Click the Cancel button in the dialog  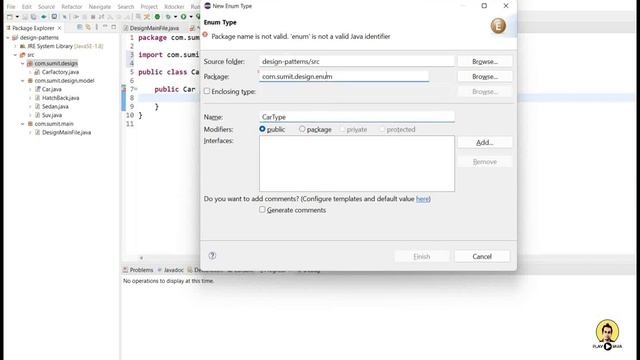(482, 256)
